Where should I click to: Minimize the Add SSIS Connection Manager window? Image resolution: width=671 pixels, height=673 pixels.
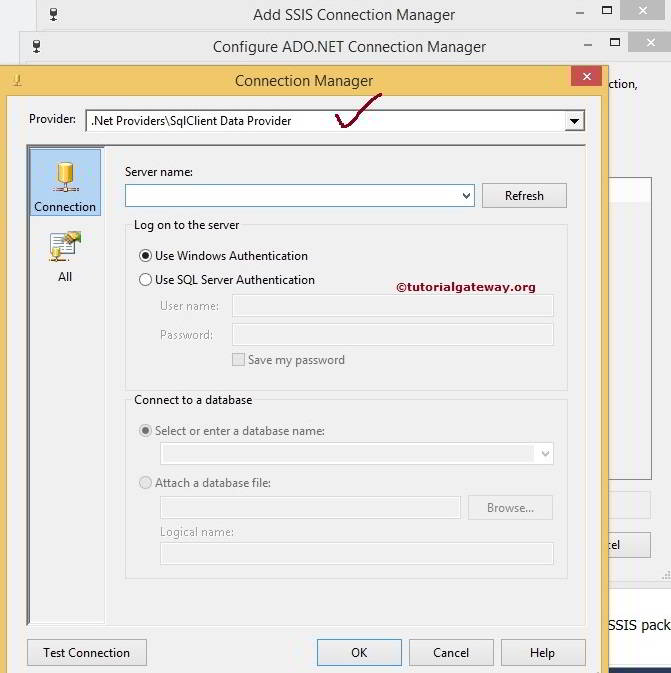[x=580, y=13]
